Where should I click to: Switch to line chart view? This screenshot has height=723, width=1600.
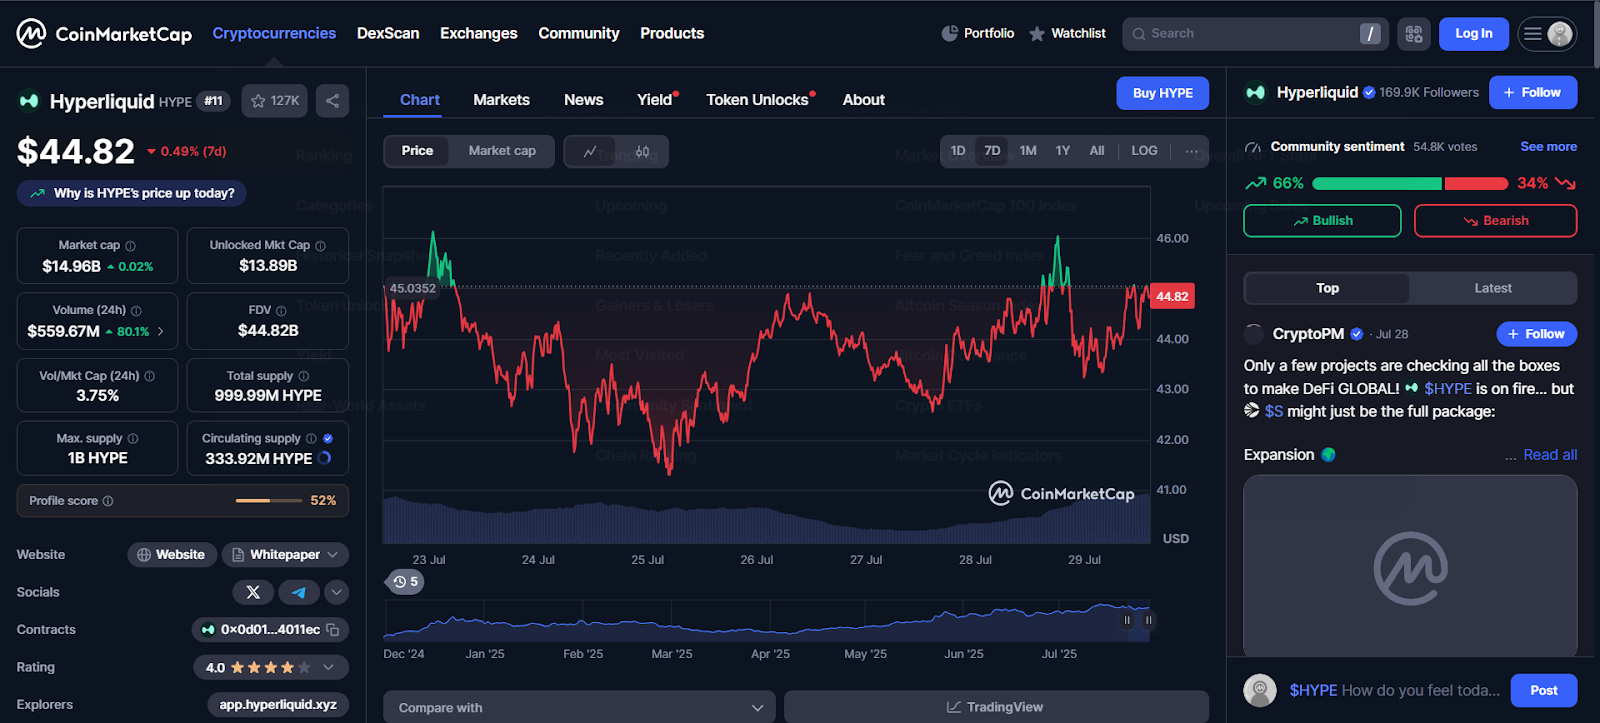click(x=590, y=152)
